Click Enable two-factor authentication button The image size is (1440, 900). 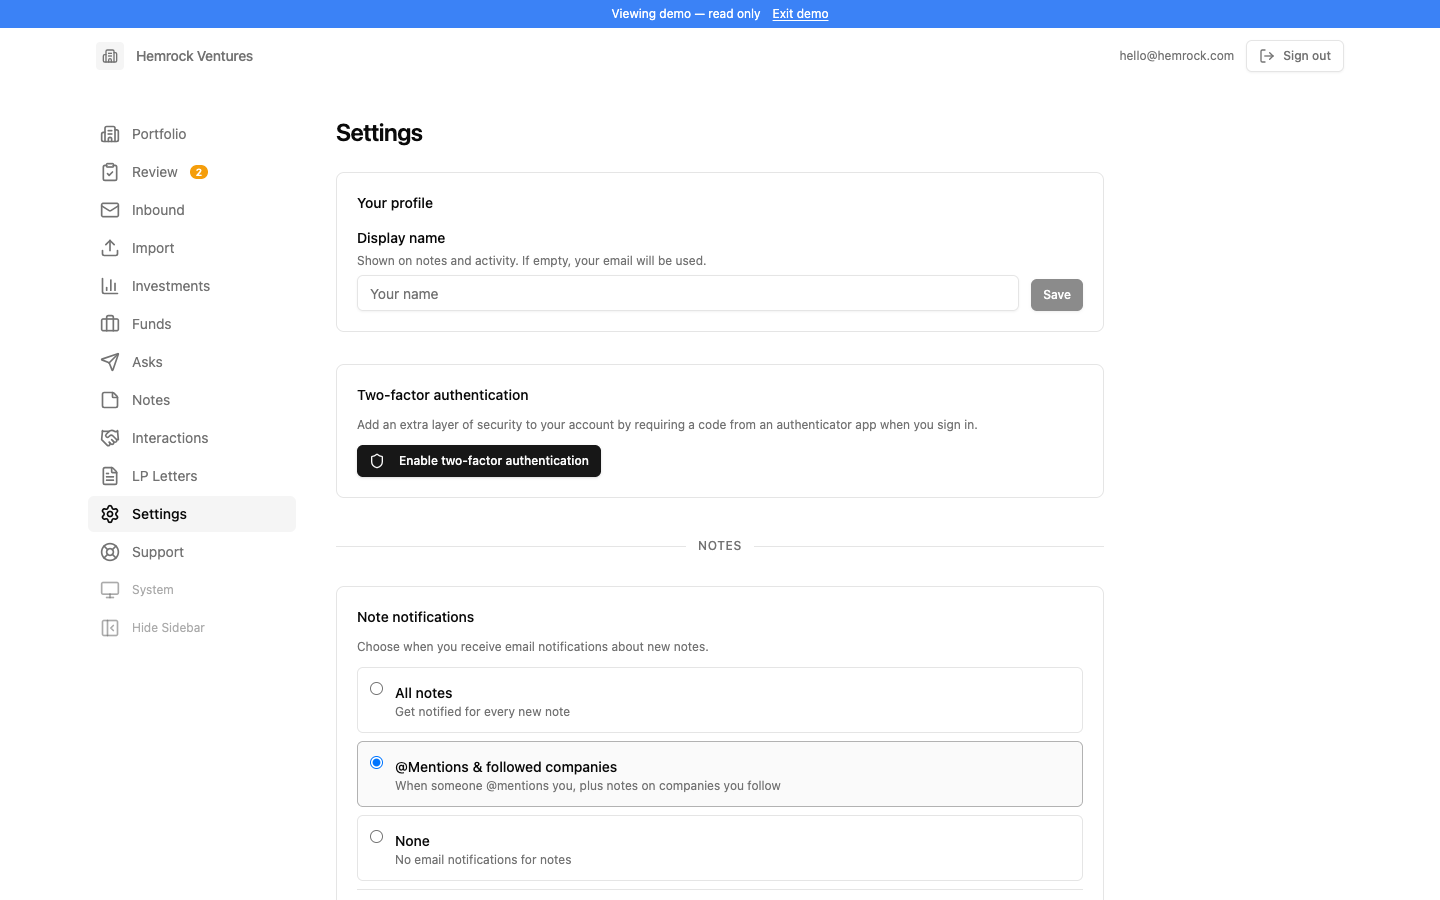pos(479,461)
